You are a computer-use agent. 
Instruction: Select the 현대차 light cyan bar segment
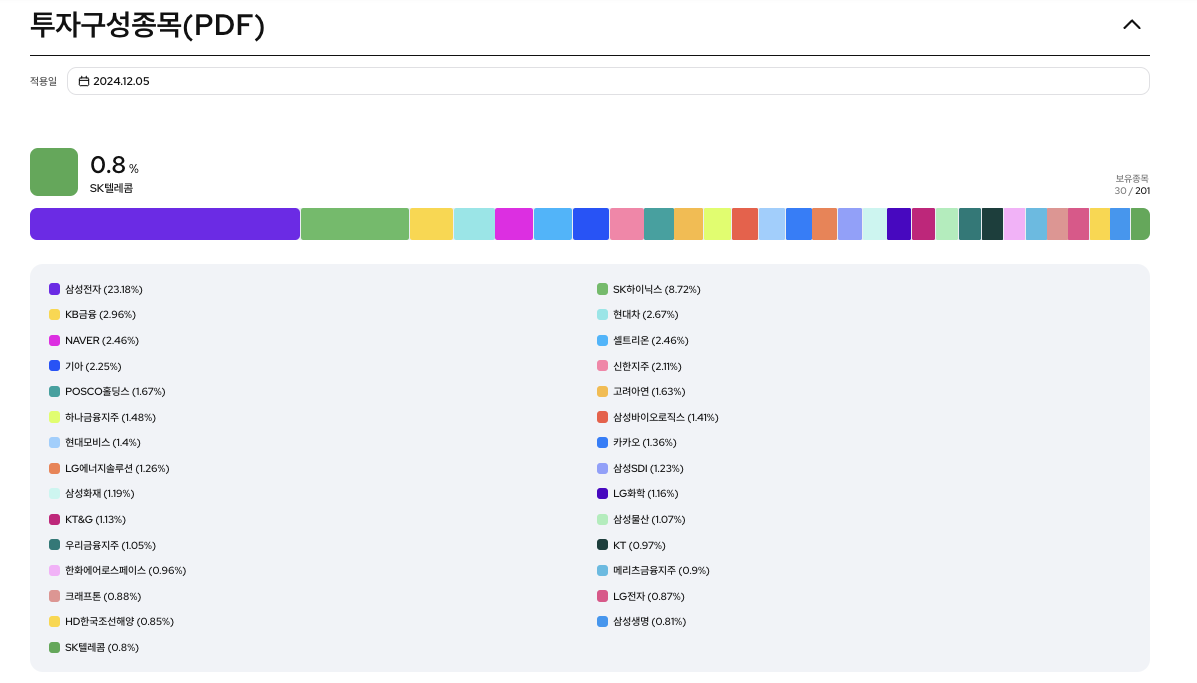coord(474,224)
